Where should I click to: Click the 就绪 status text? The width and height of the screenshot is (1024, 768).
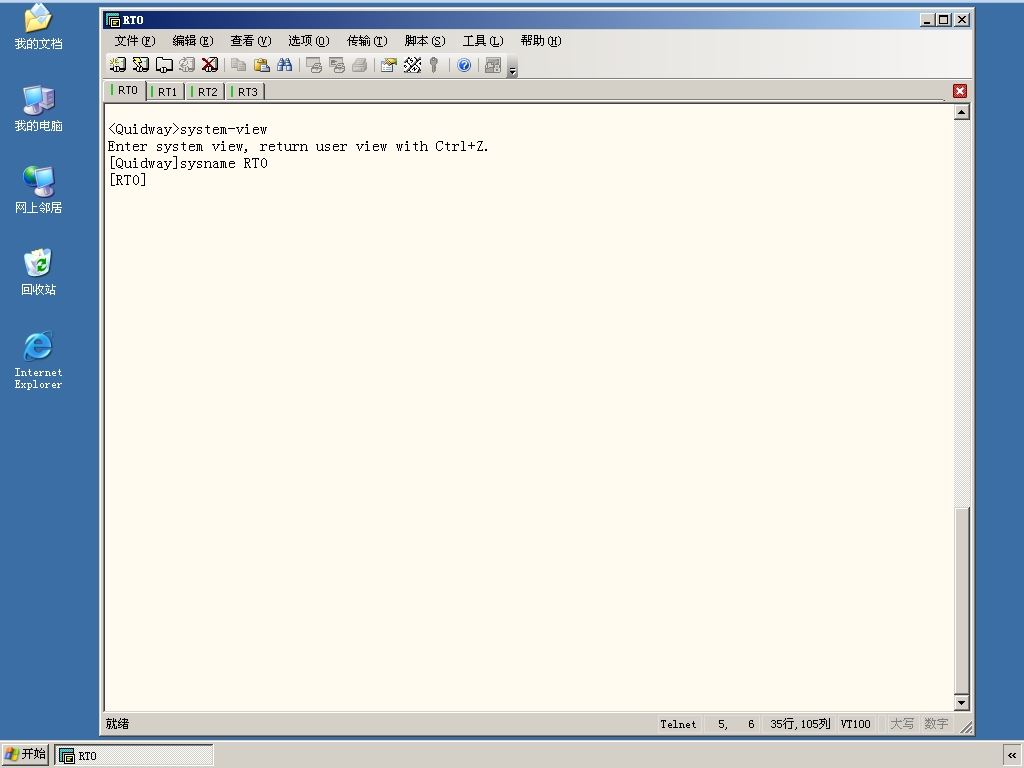118,724
